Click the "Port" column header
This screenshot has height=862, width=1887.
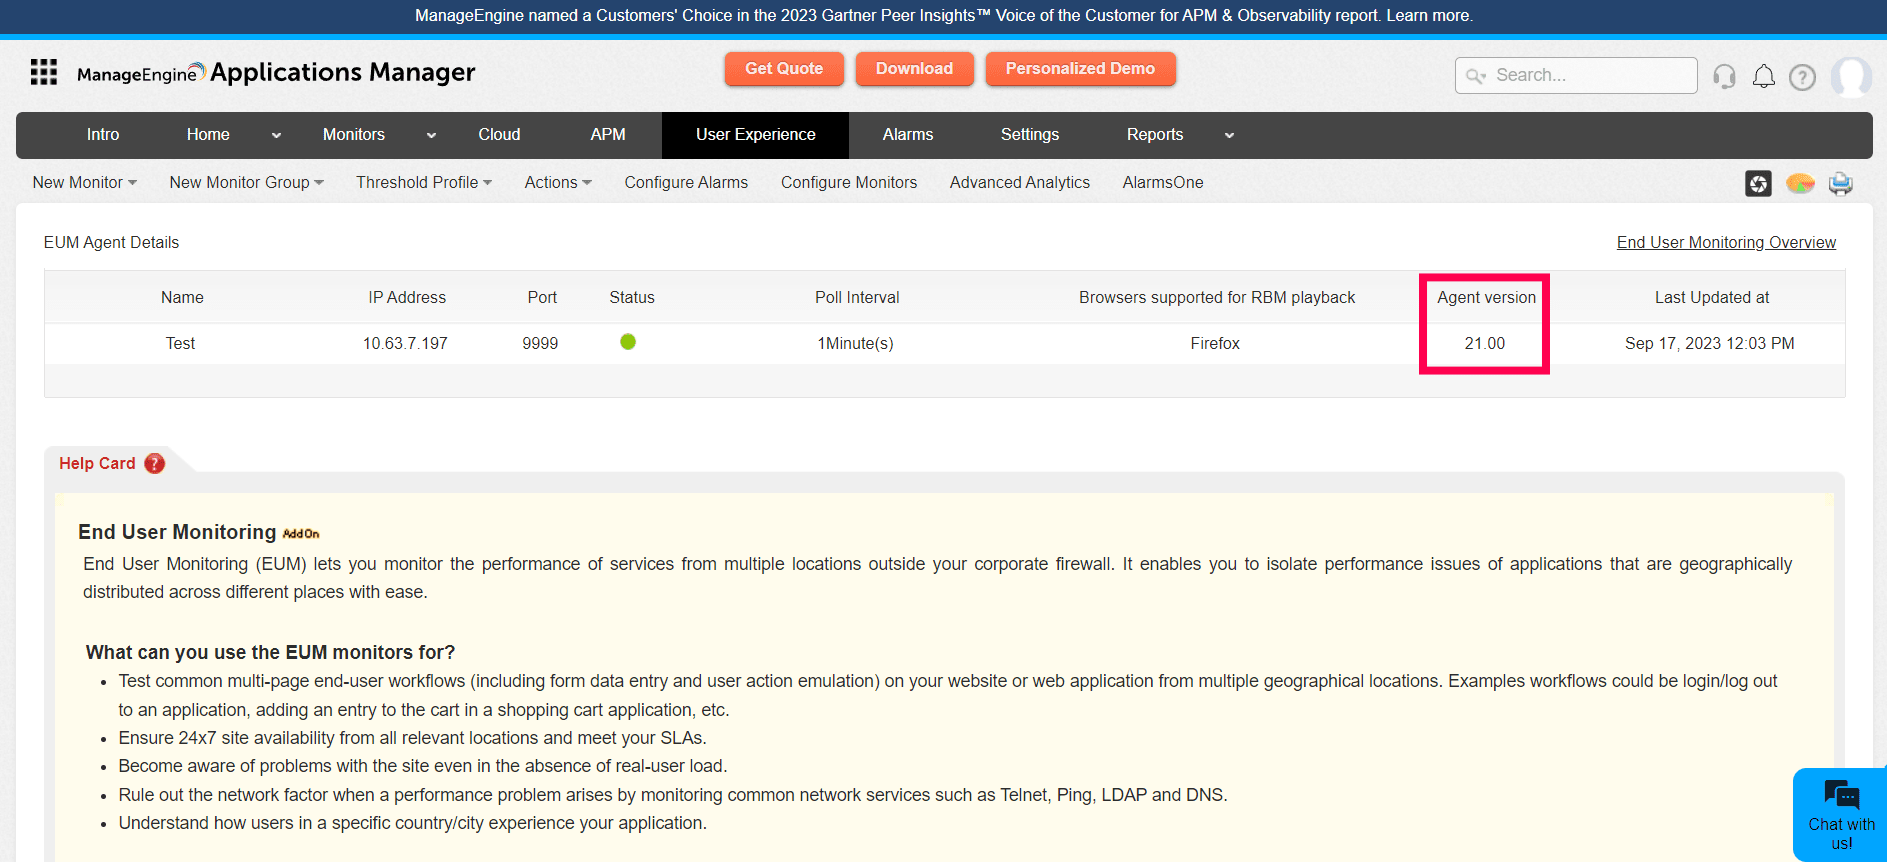[x=542, y=297]
